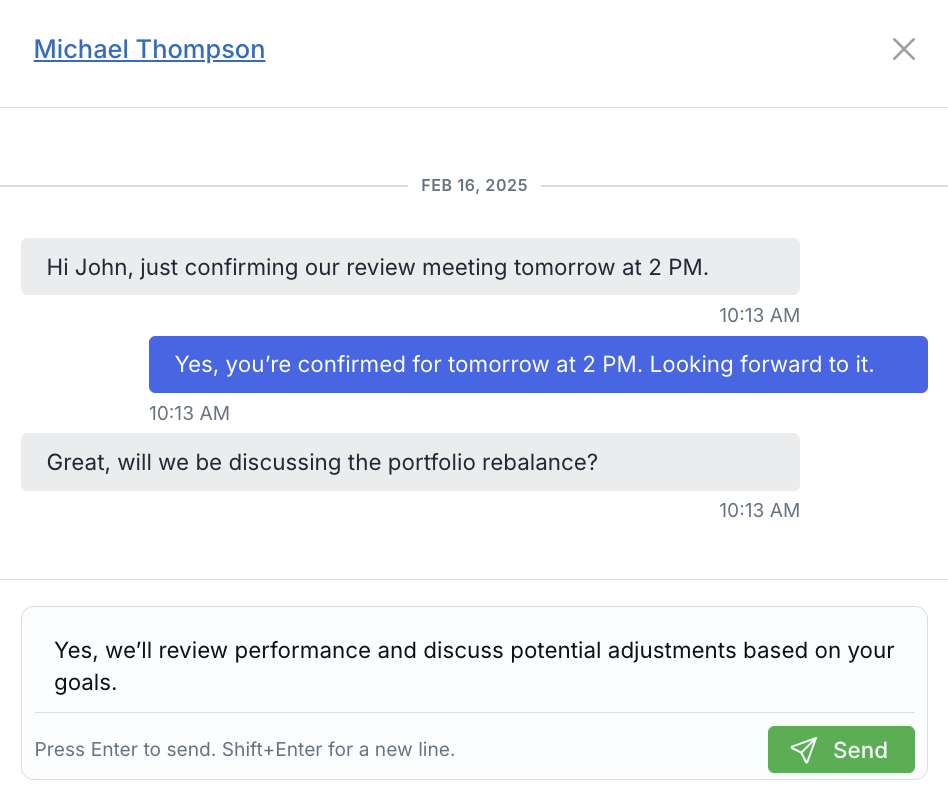
Task: Click the timestamp below Michael's first message
Action: click(760, 314)
